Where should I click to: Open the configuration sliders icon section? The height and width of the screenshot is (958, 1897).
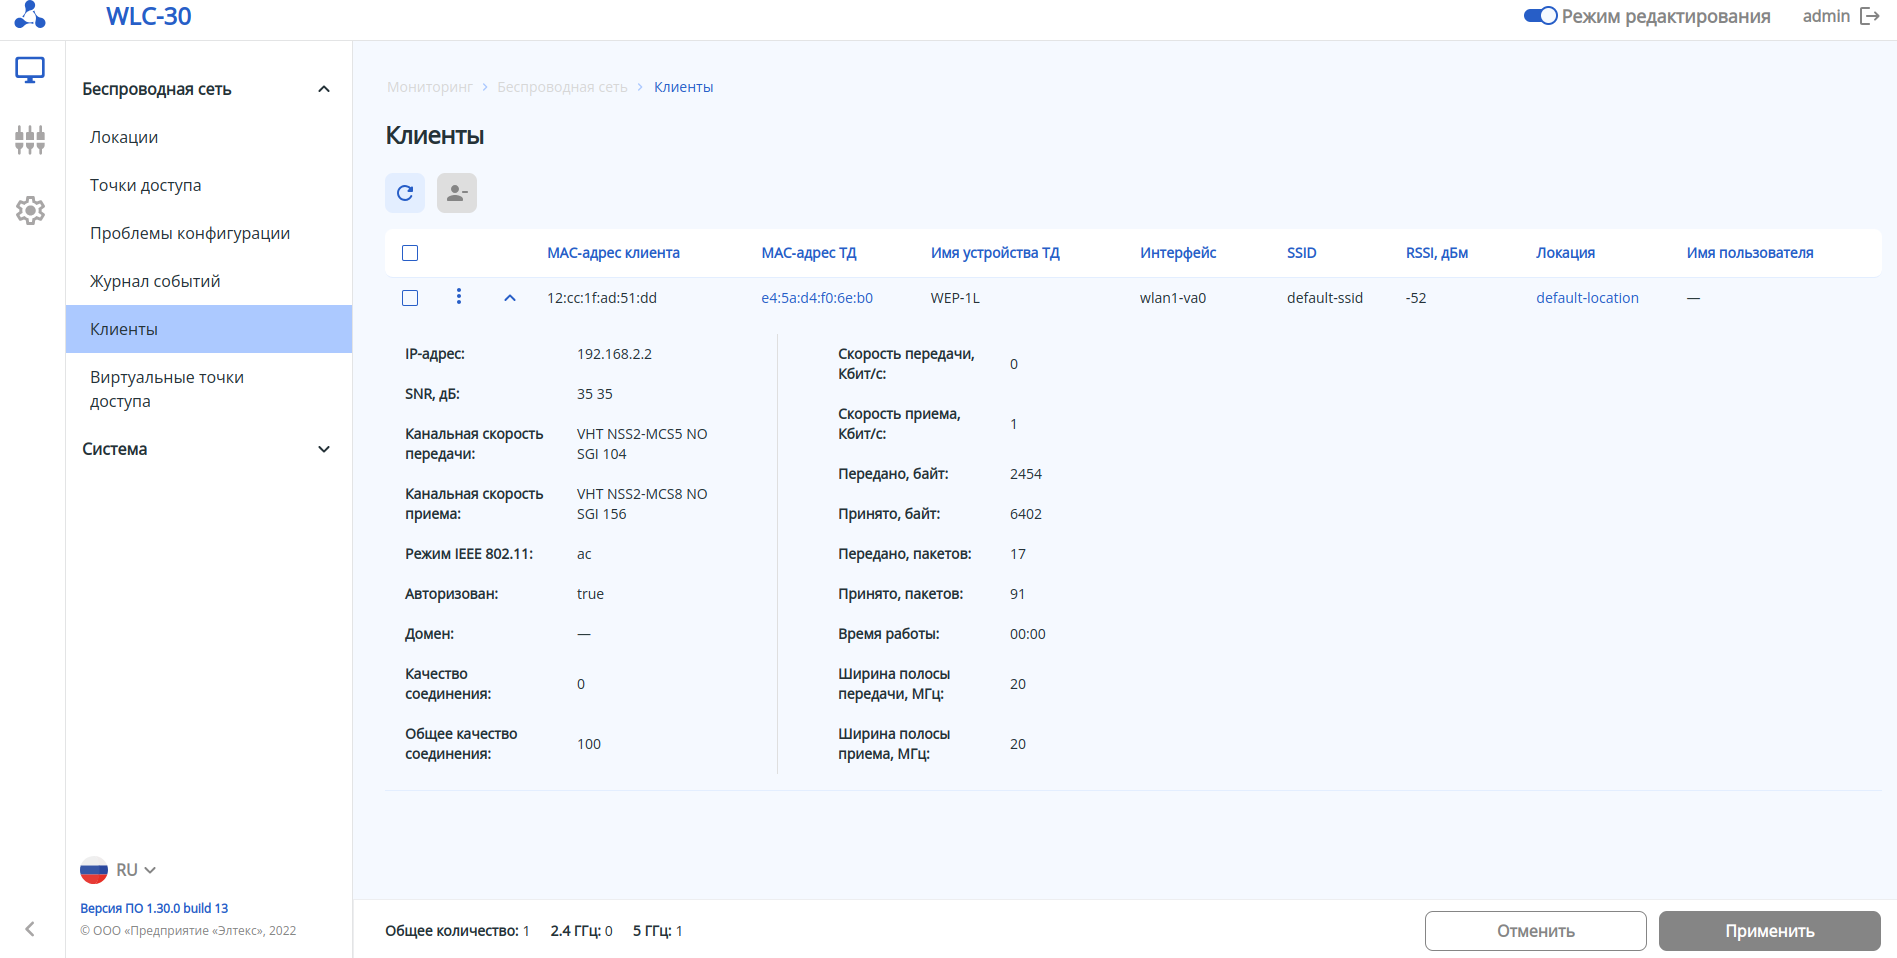tap(30, 140)
